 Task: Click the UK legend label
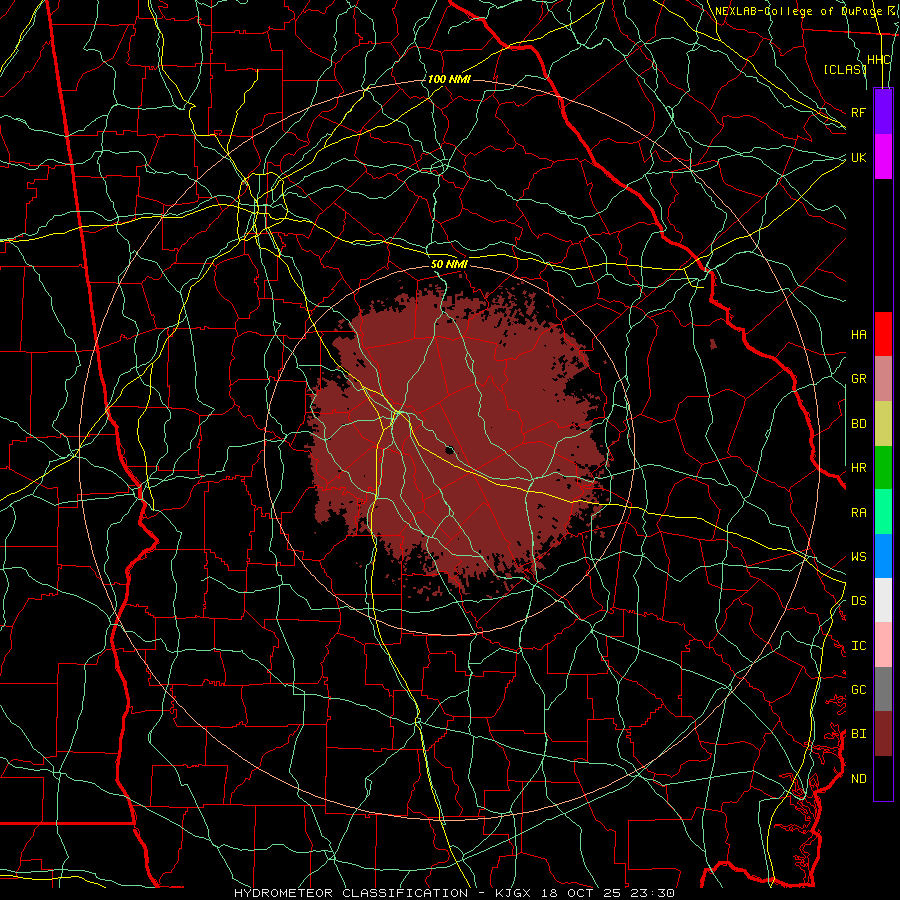(858, 157)
